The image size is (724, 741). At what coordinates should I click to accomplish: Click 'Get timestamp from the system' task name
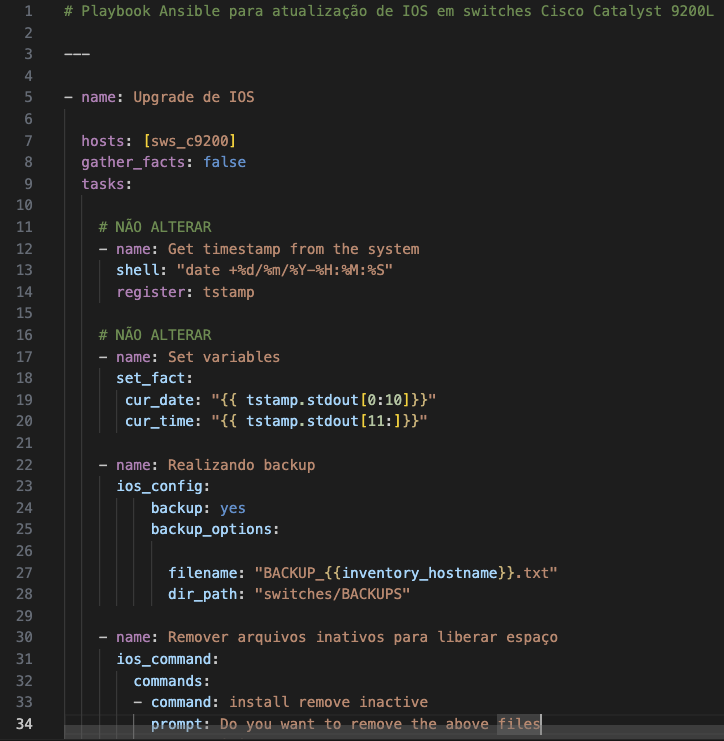[293, 249]
